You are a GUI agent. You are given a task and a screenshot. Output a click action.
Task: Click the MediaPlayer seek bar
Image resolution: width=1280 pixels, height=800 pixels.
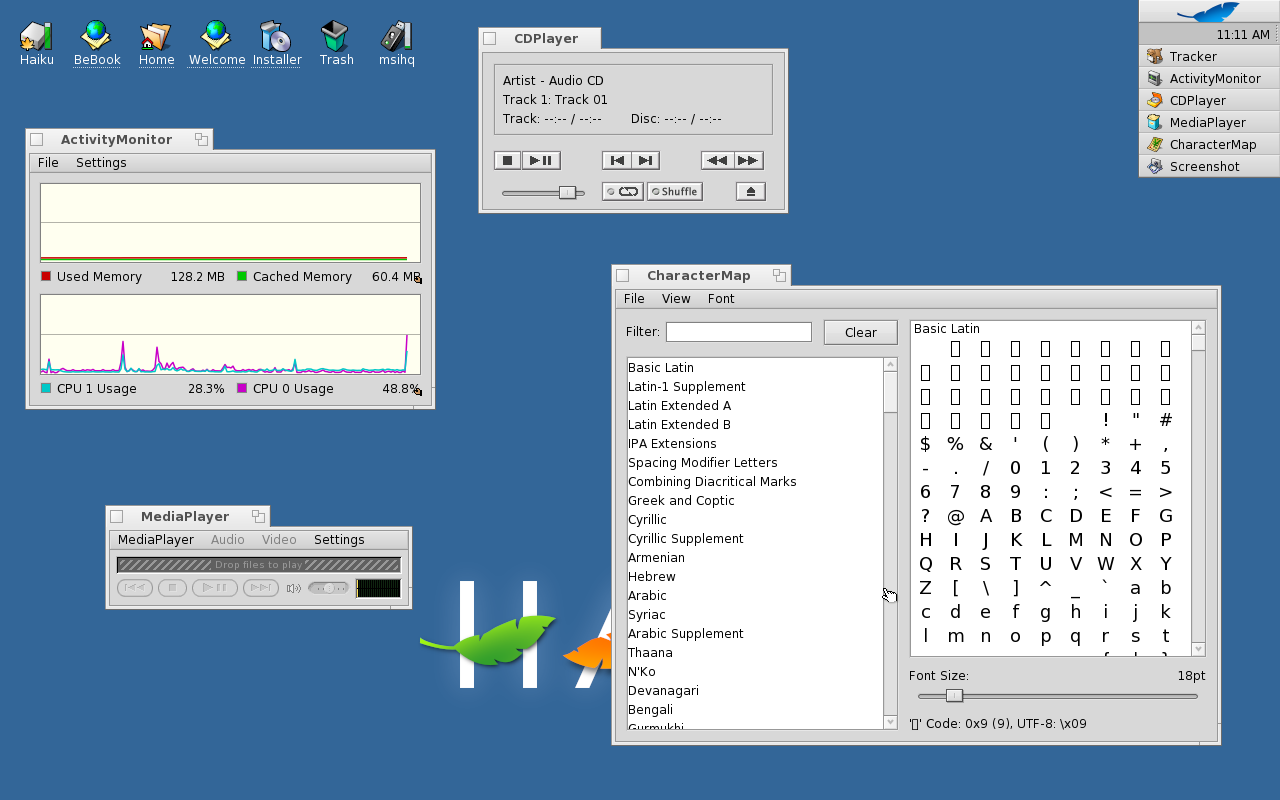[x=258, y=565]
